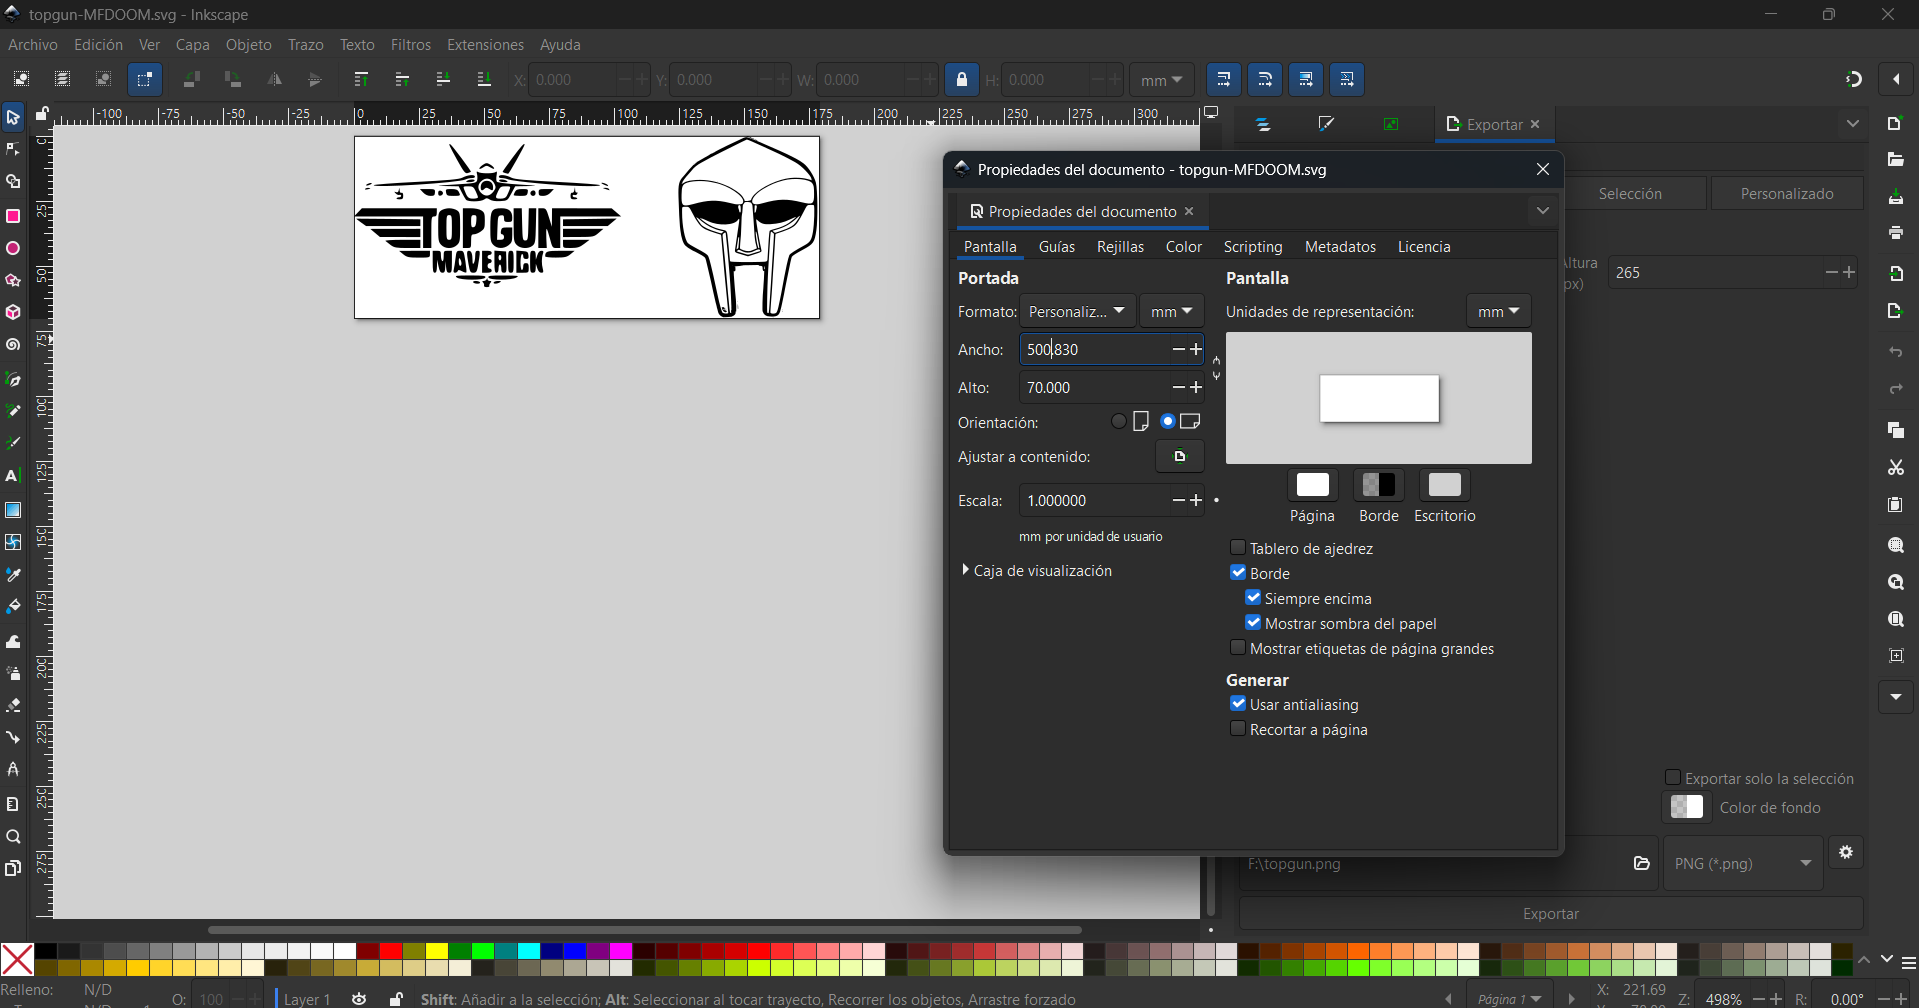Viewport: 1919px width, 1008px height.
Task: Select the Eraser tool
Action: pos(13,705)
